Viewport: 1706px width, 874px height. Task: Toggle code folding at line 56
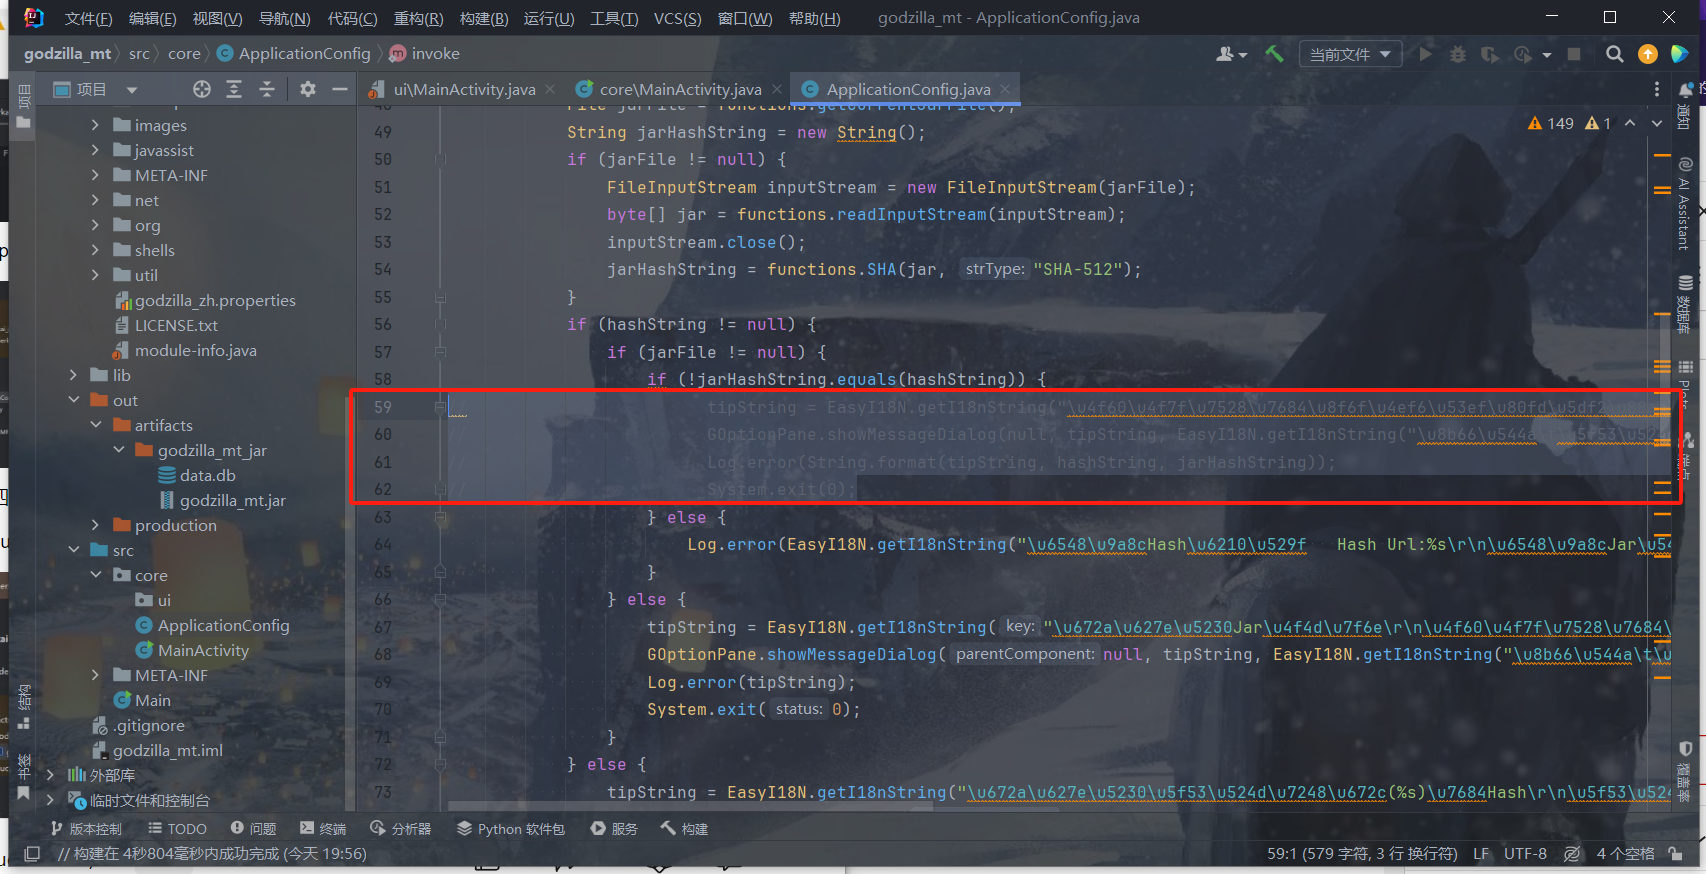(x=440, y=324)
